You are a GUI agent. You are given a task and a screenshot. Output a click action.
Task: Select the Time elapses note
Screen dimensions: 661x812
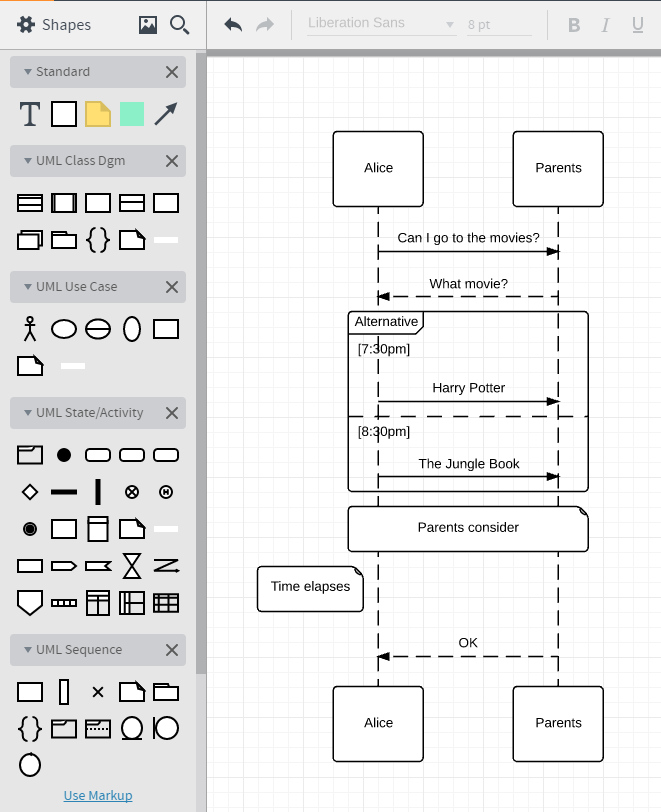point(310,589)
